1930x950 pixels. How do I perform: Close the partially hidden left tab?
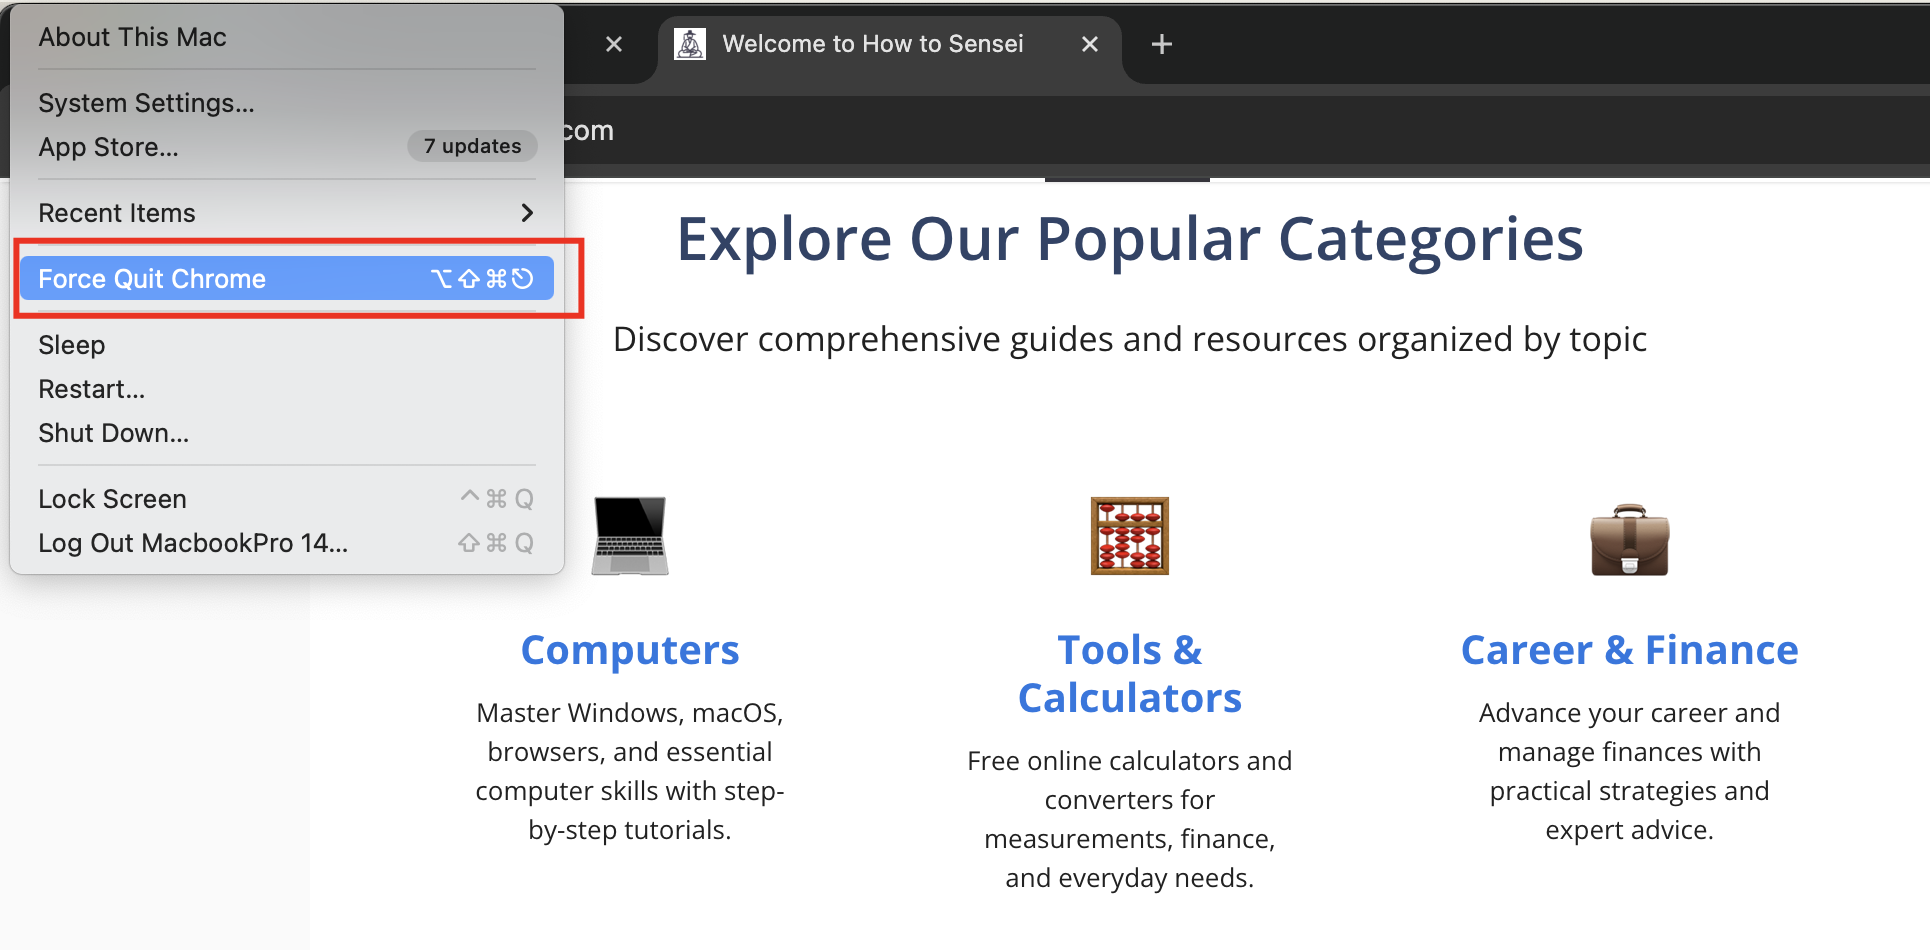614,44
